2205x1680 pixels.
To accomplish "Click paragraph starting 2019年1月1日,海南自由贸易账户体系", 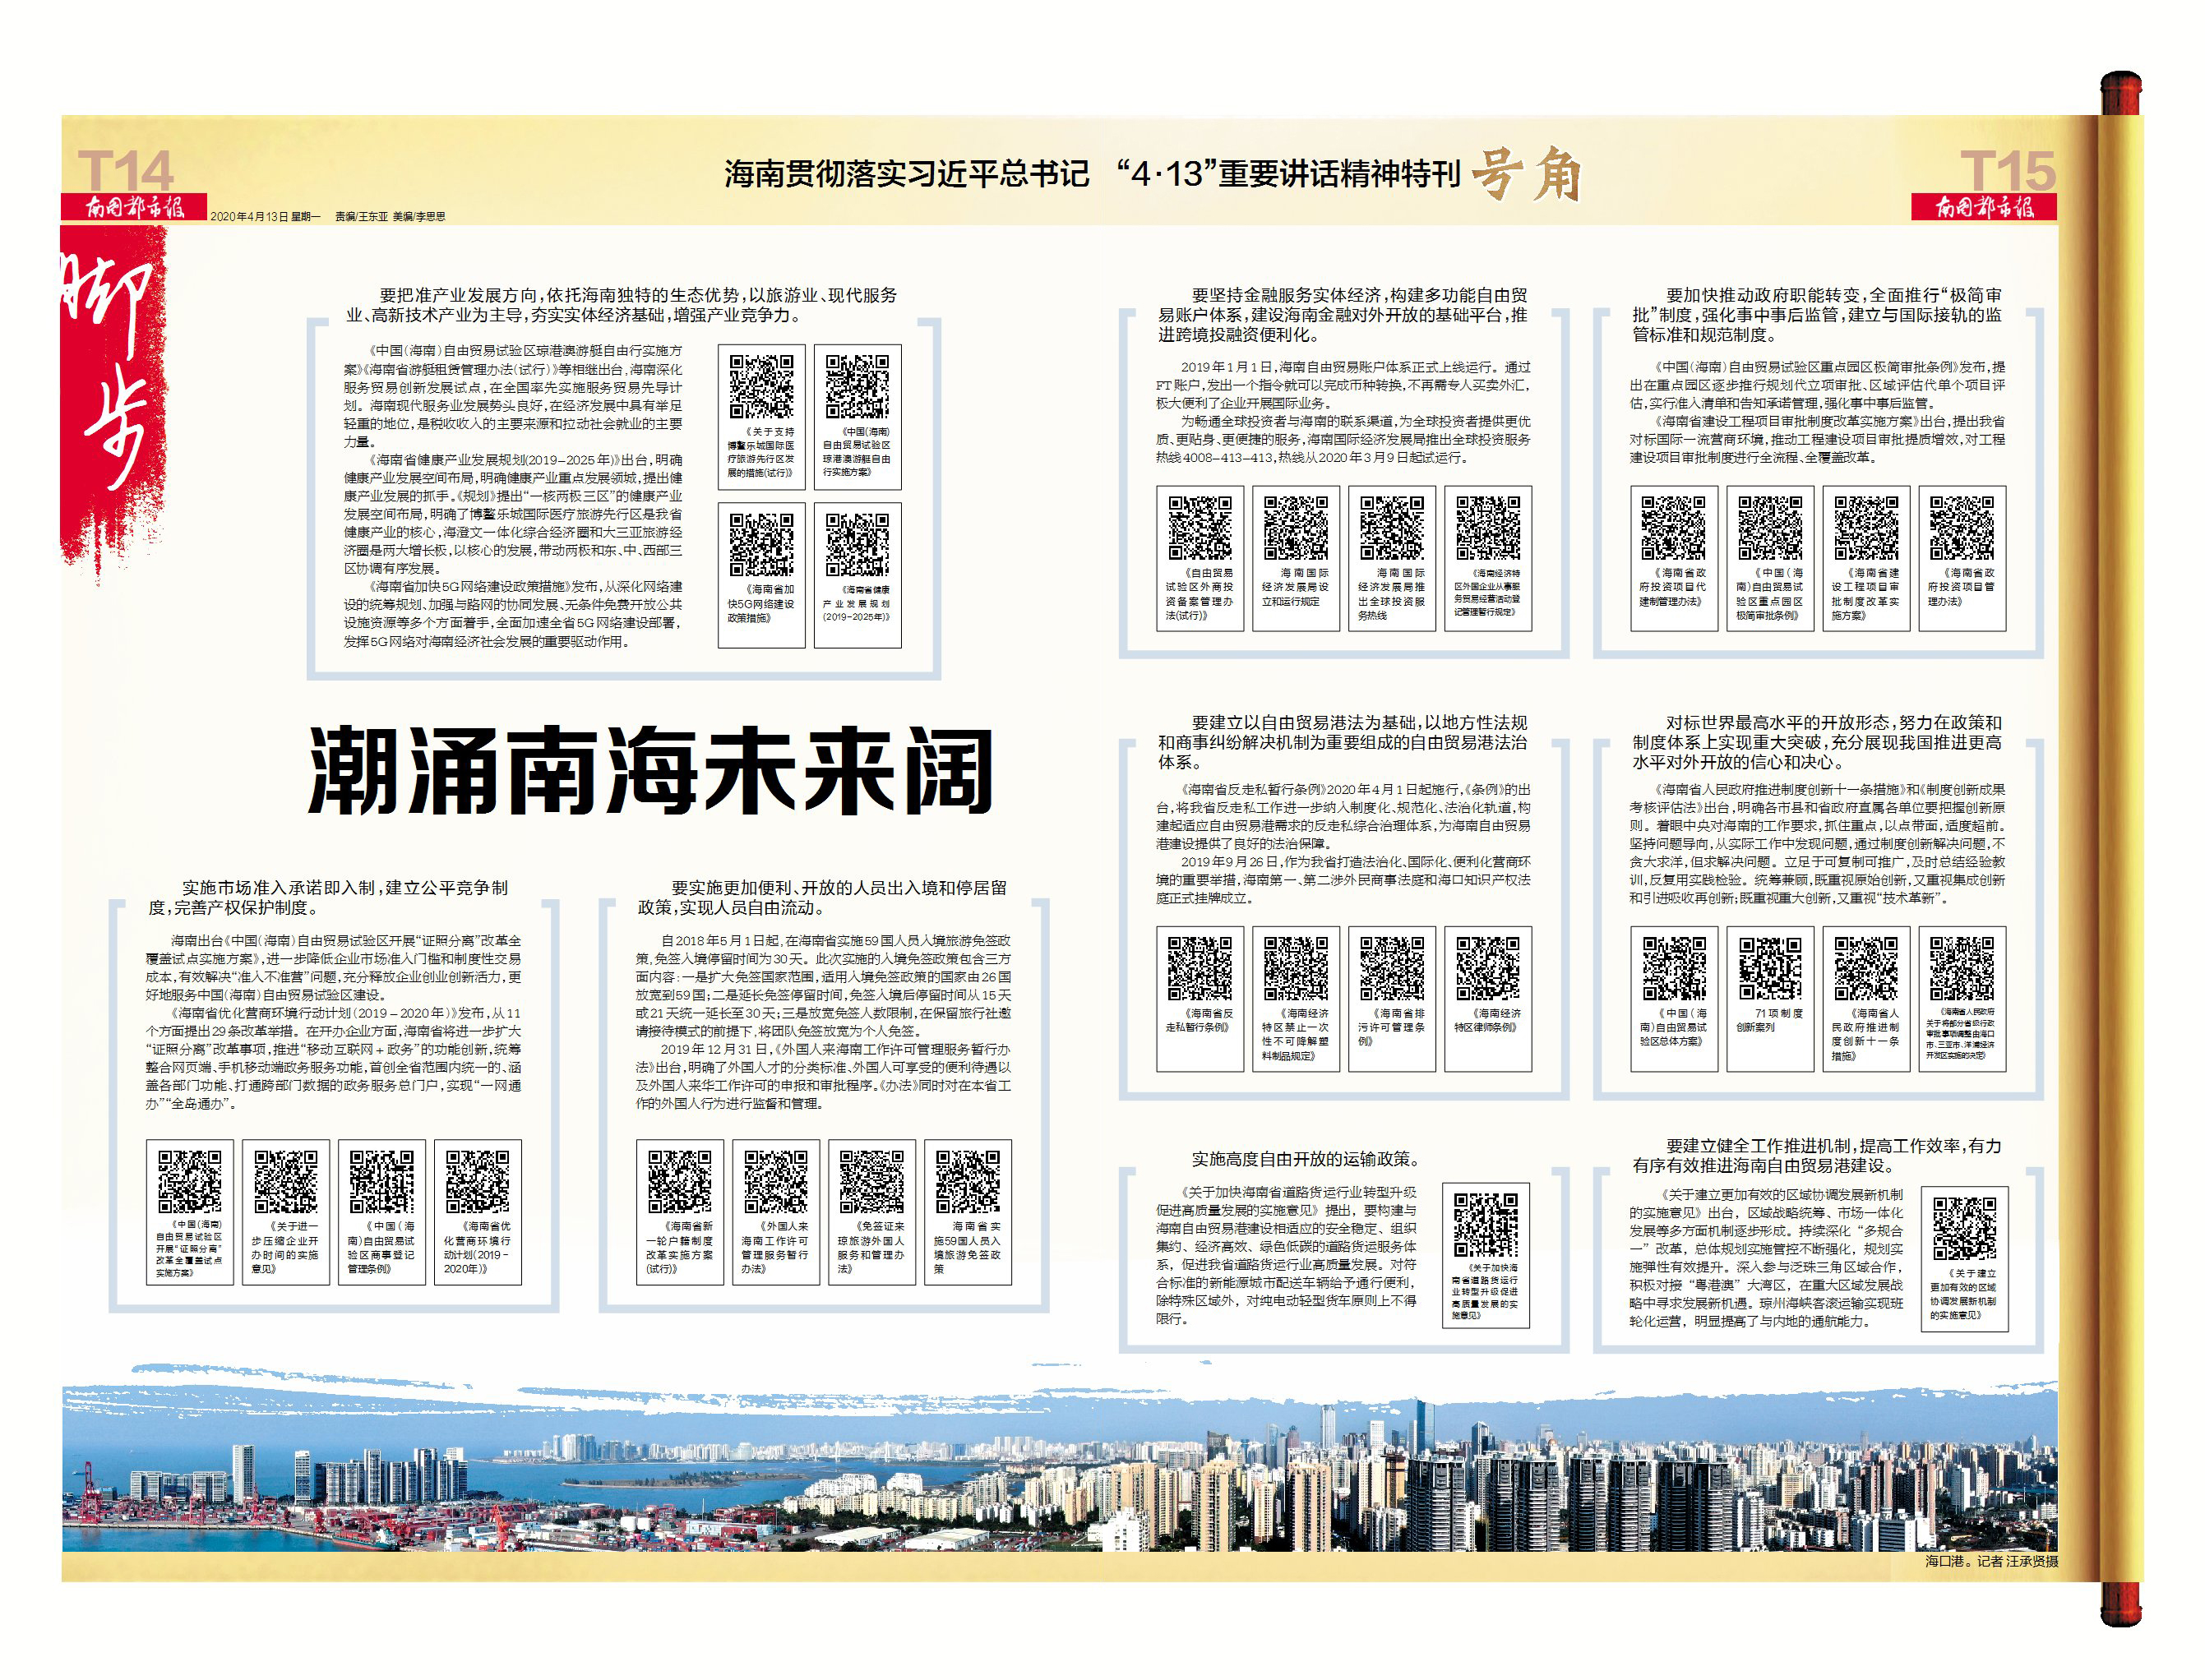I will click(x=1343, y=385).
